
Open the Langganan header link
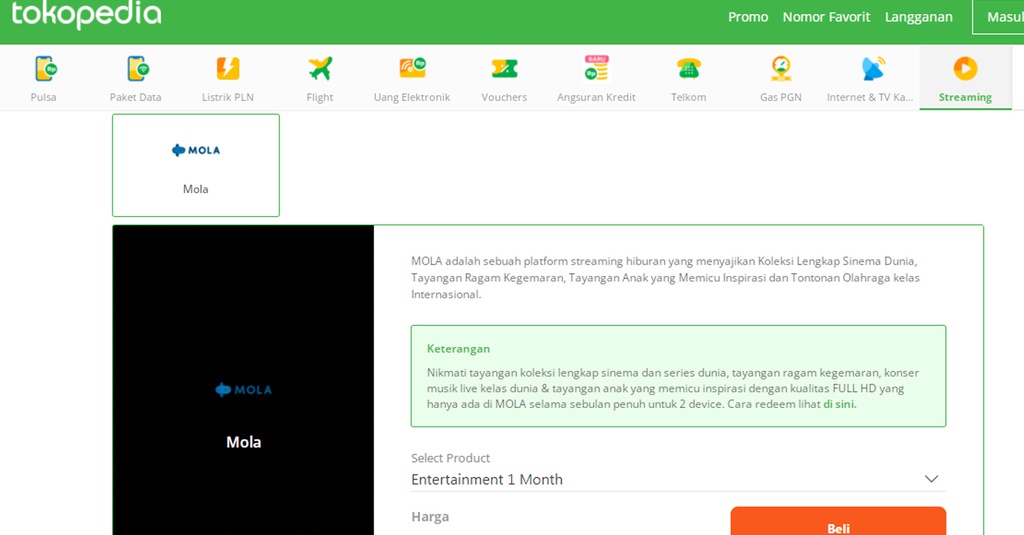coord(918,17)
